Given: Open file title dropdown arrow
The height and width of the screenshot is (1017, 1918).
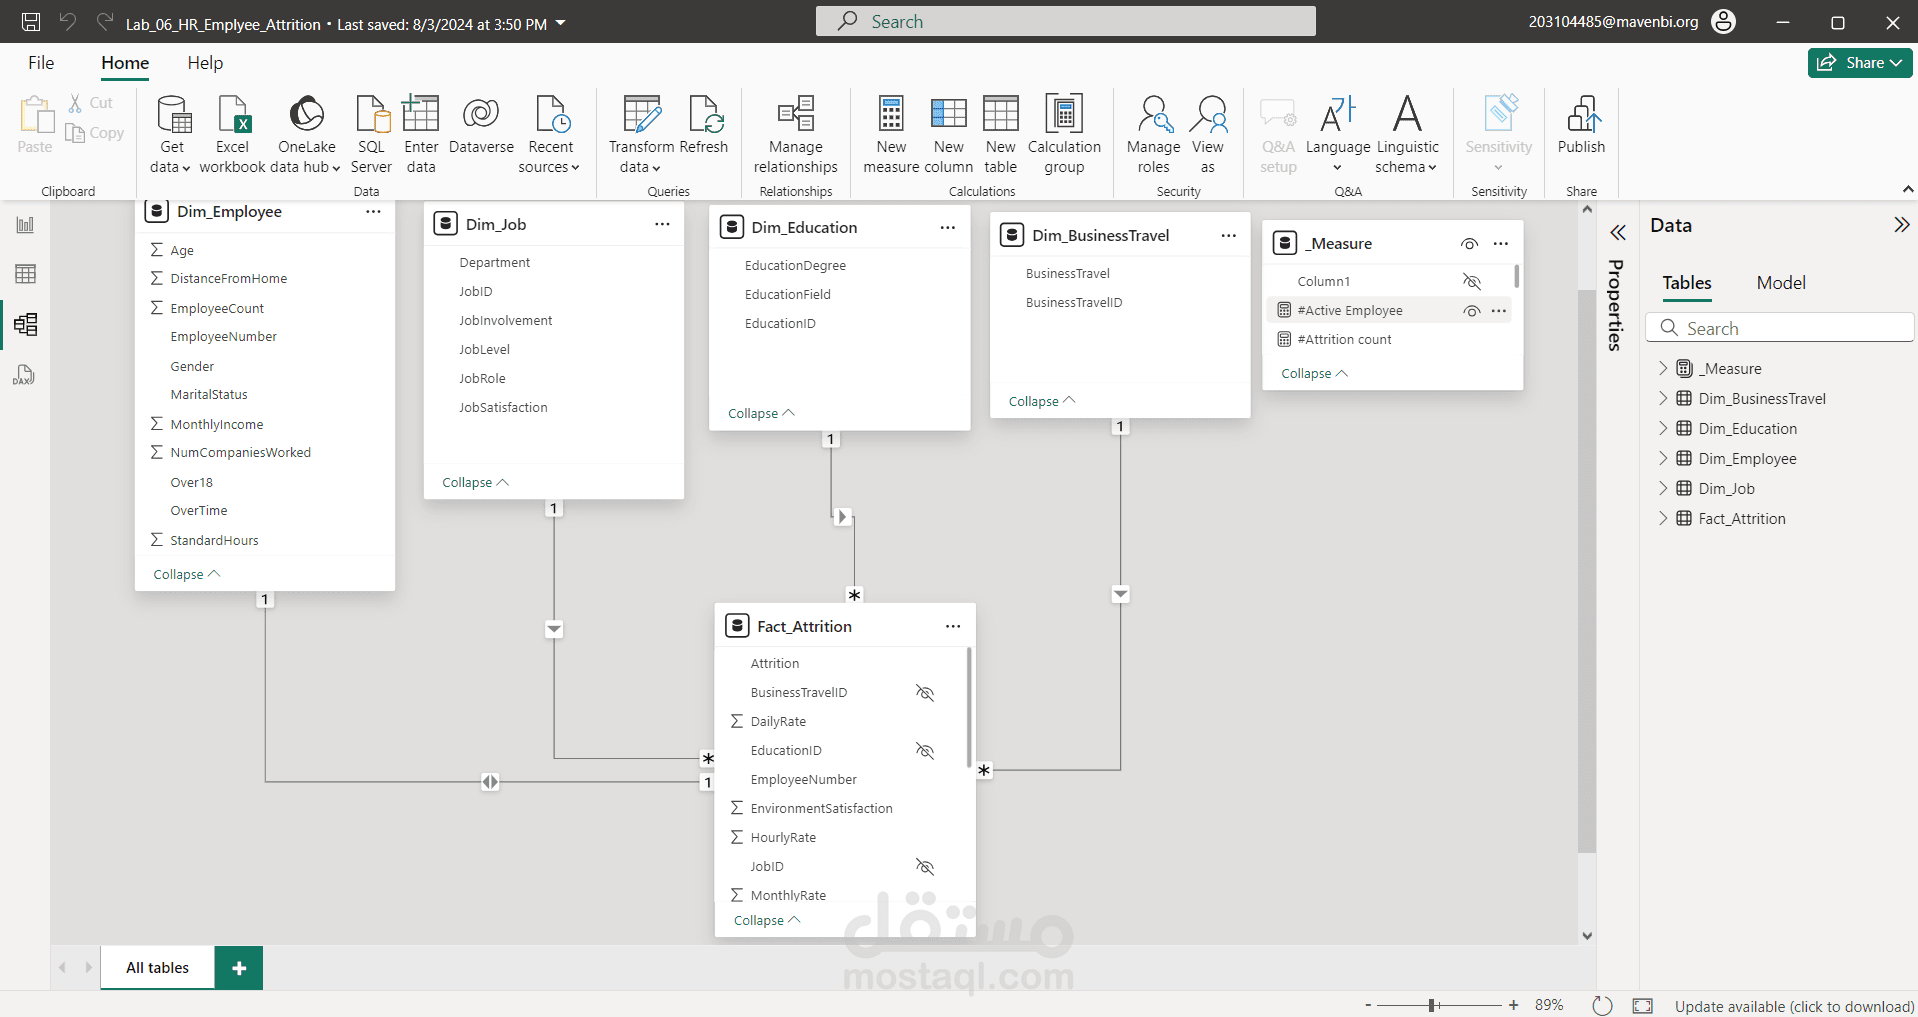Looking at the screenshot, I should pos(561,23).
